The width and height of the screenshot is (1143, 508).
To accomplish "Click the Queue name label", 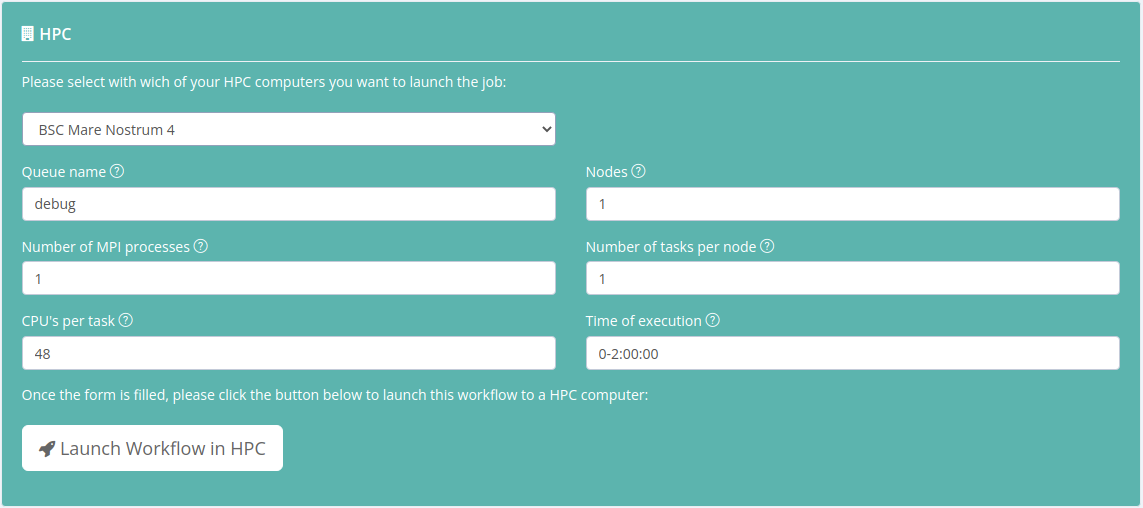I will [x=64, y=172].
